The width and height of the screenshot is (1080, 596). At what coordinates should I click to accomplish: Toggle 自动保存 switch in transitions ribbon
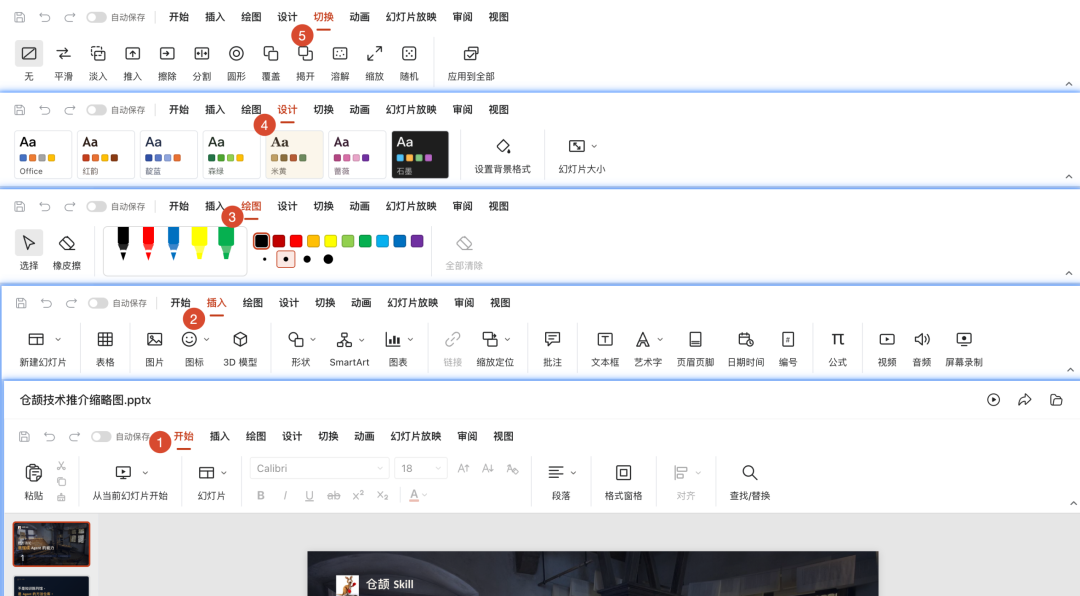pos(96,17)
